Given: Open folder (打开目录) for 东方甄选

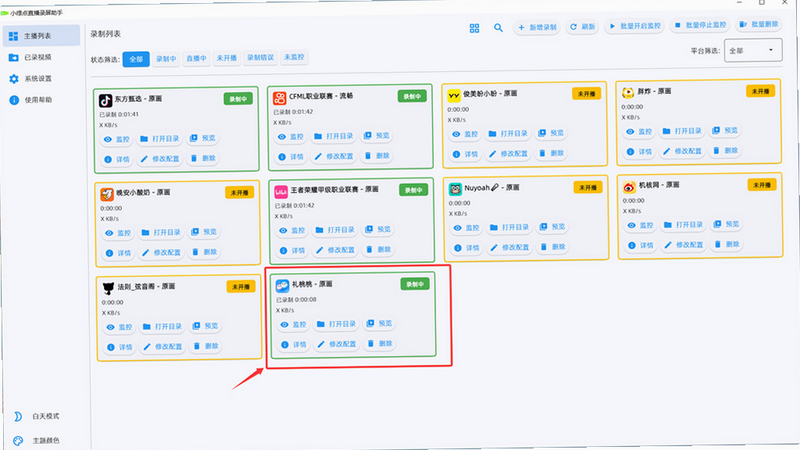Looking at the screenshot, I should [160, 139].
